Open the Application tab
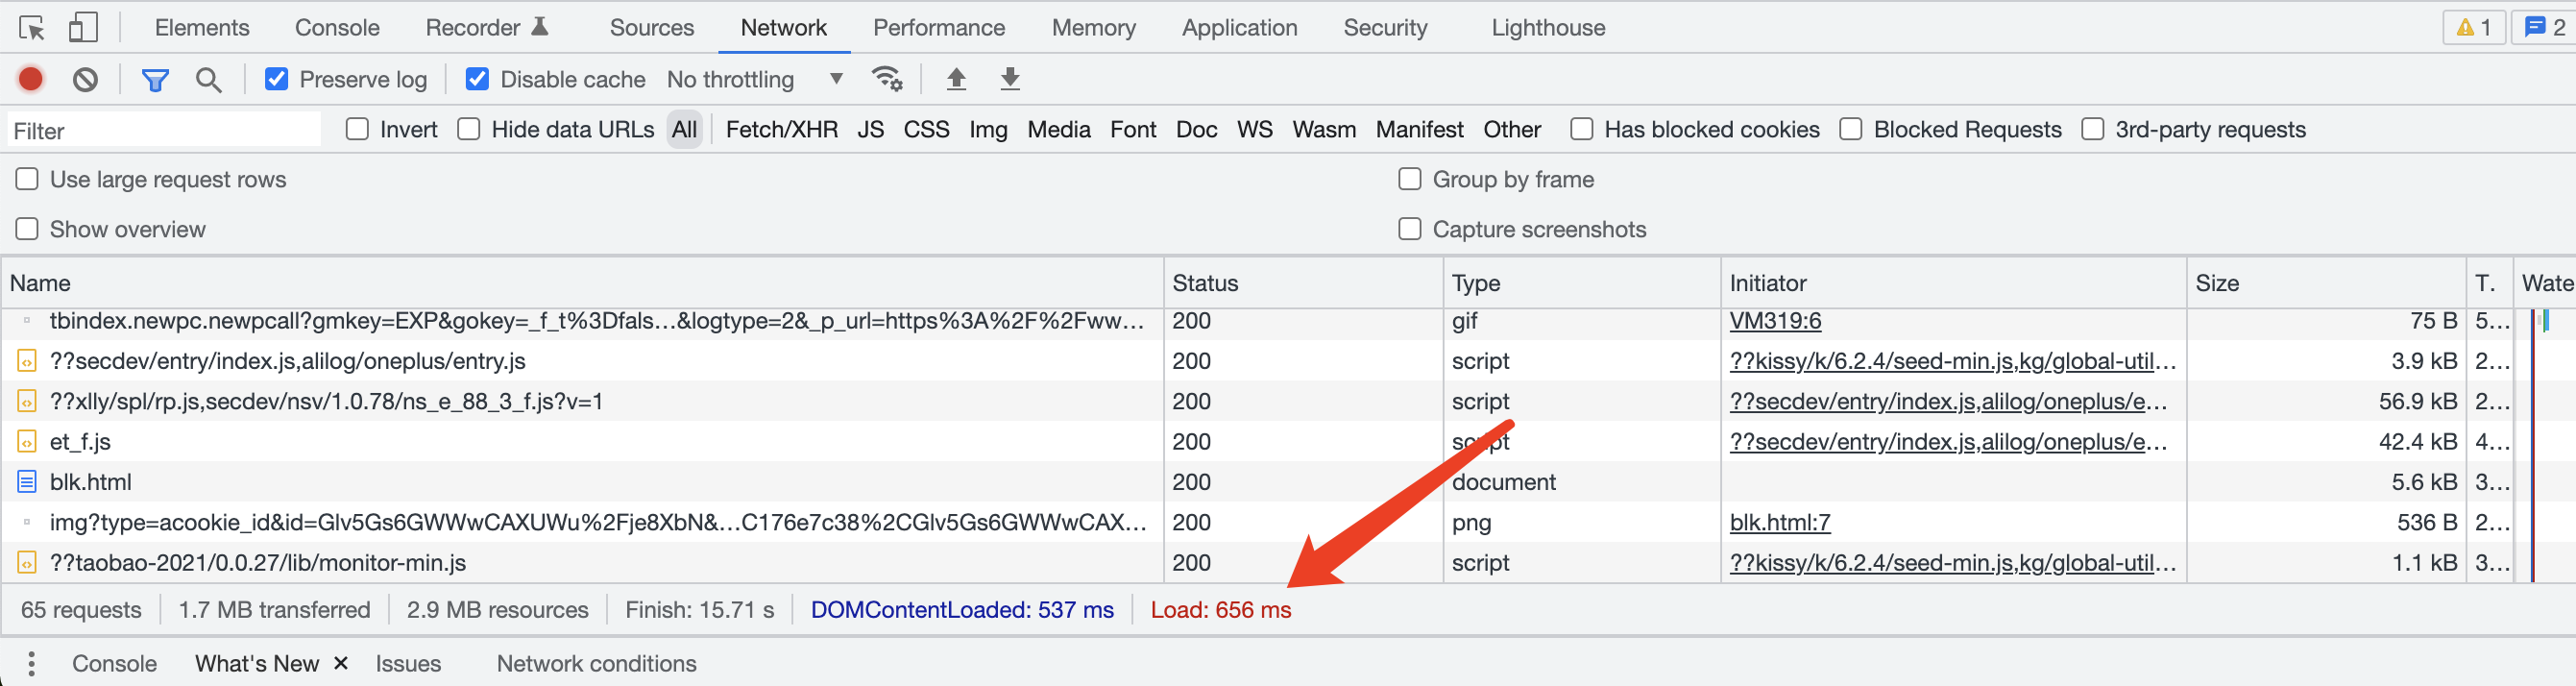This screenshot has height=686, width=2576. 1239,28
